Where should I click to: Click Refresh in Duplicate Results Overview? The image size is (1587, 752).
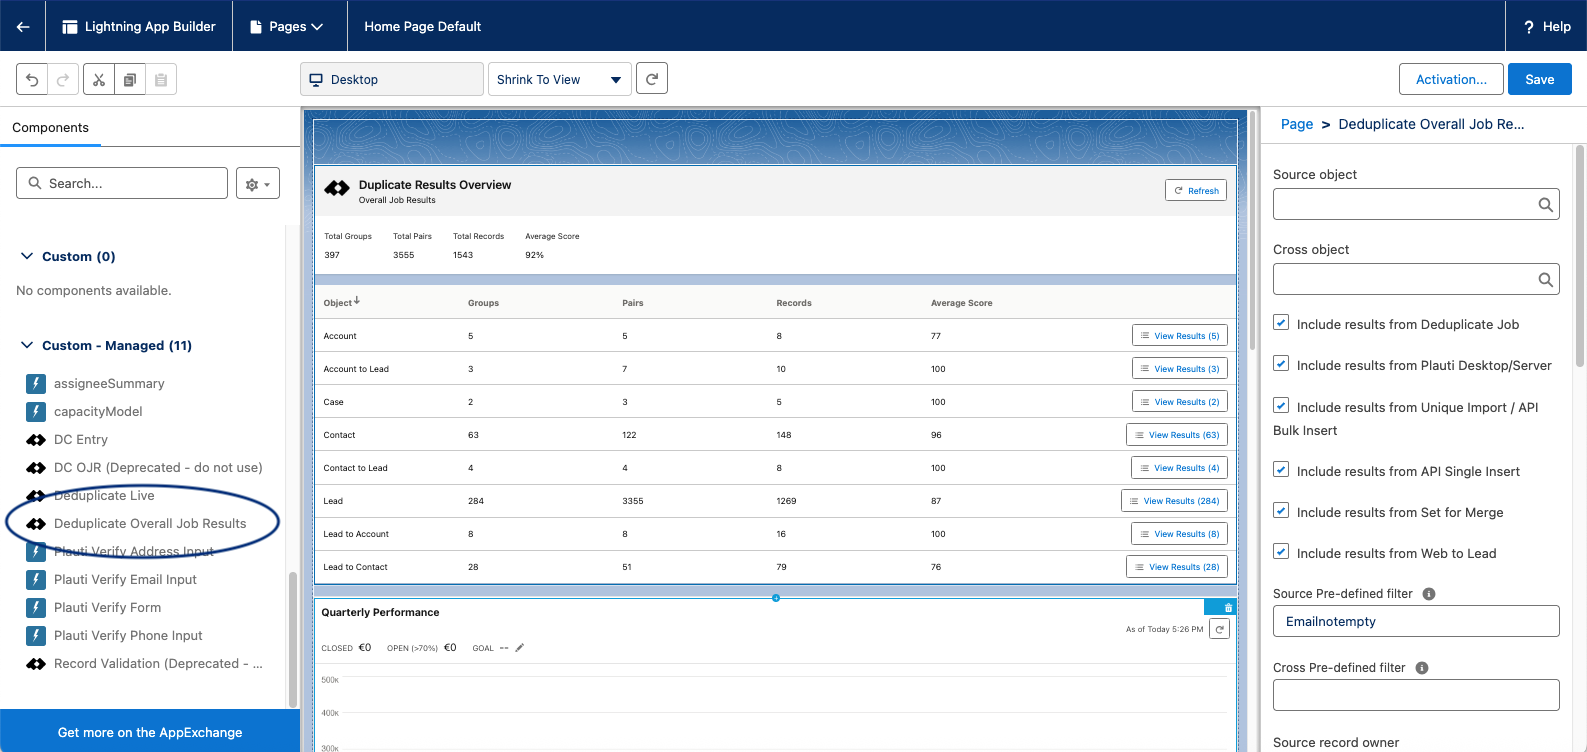(x=1196, y=190)
